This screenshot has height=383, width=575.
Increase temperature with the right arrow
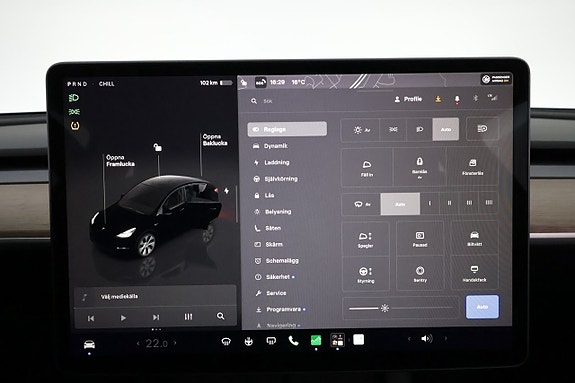[175, 343]
